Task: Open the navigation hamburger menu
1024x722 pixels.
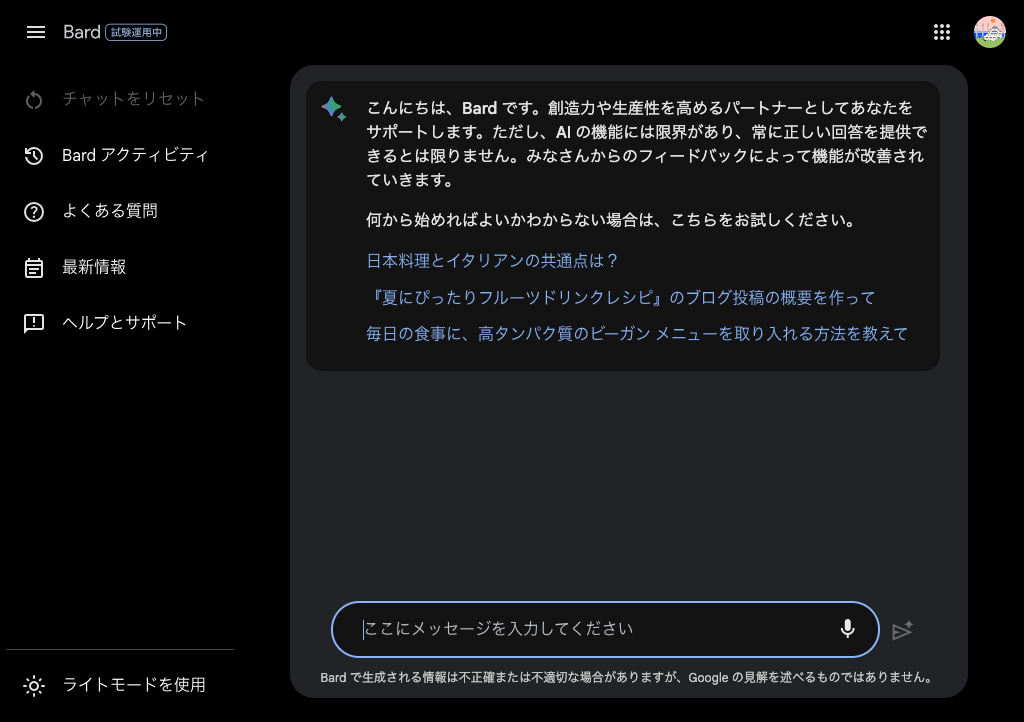Action: coord(36,31)
